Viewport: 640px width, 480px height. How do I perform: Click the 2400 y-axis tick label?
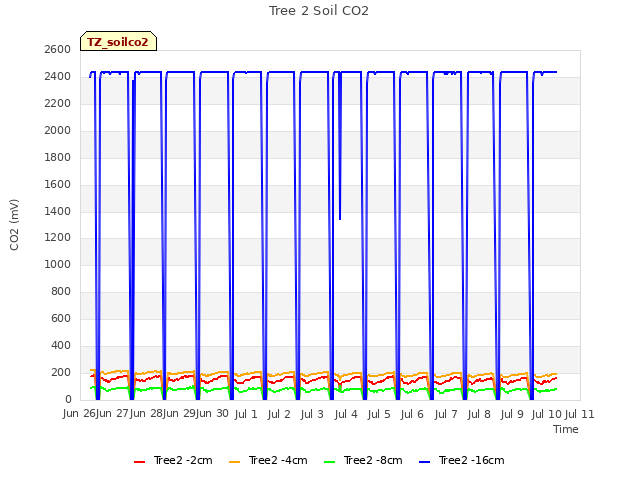pyautogui.click(x=58, y=76)
